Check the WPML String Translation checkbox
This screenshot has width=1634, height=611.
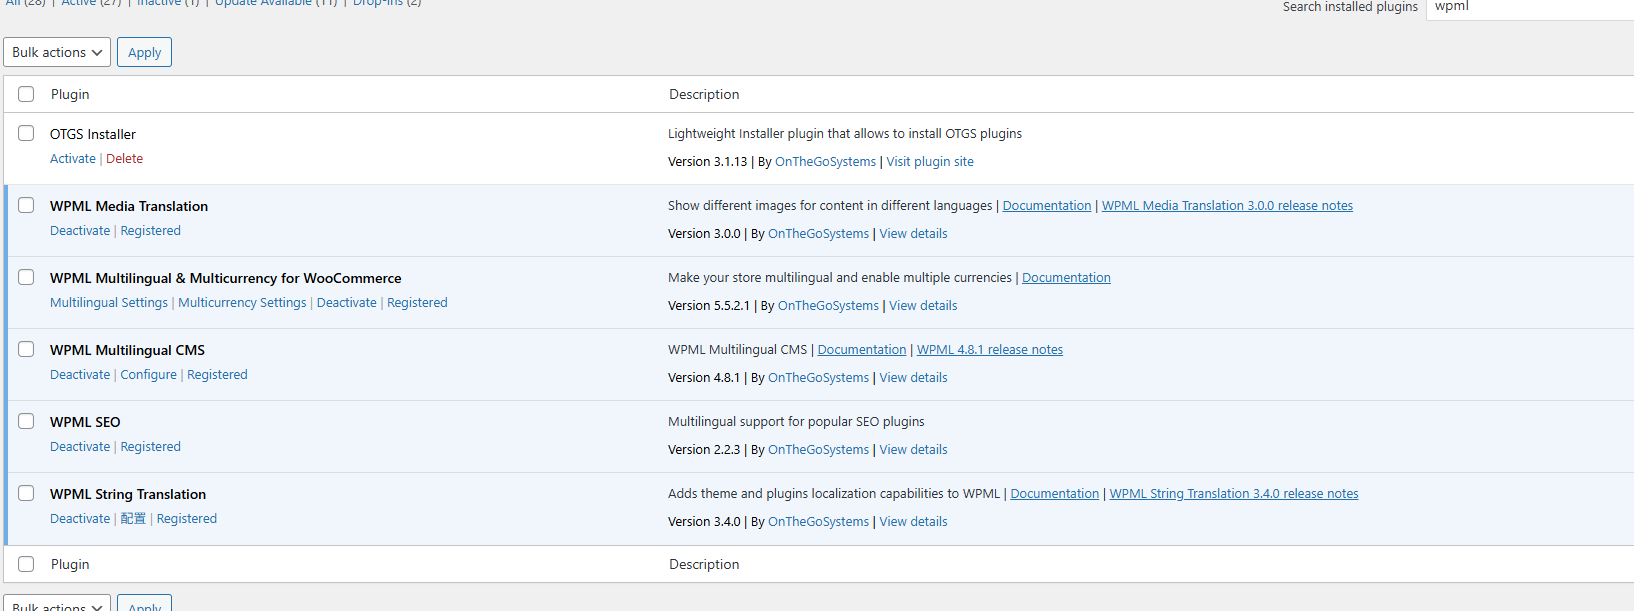[x=26, y=493]
